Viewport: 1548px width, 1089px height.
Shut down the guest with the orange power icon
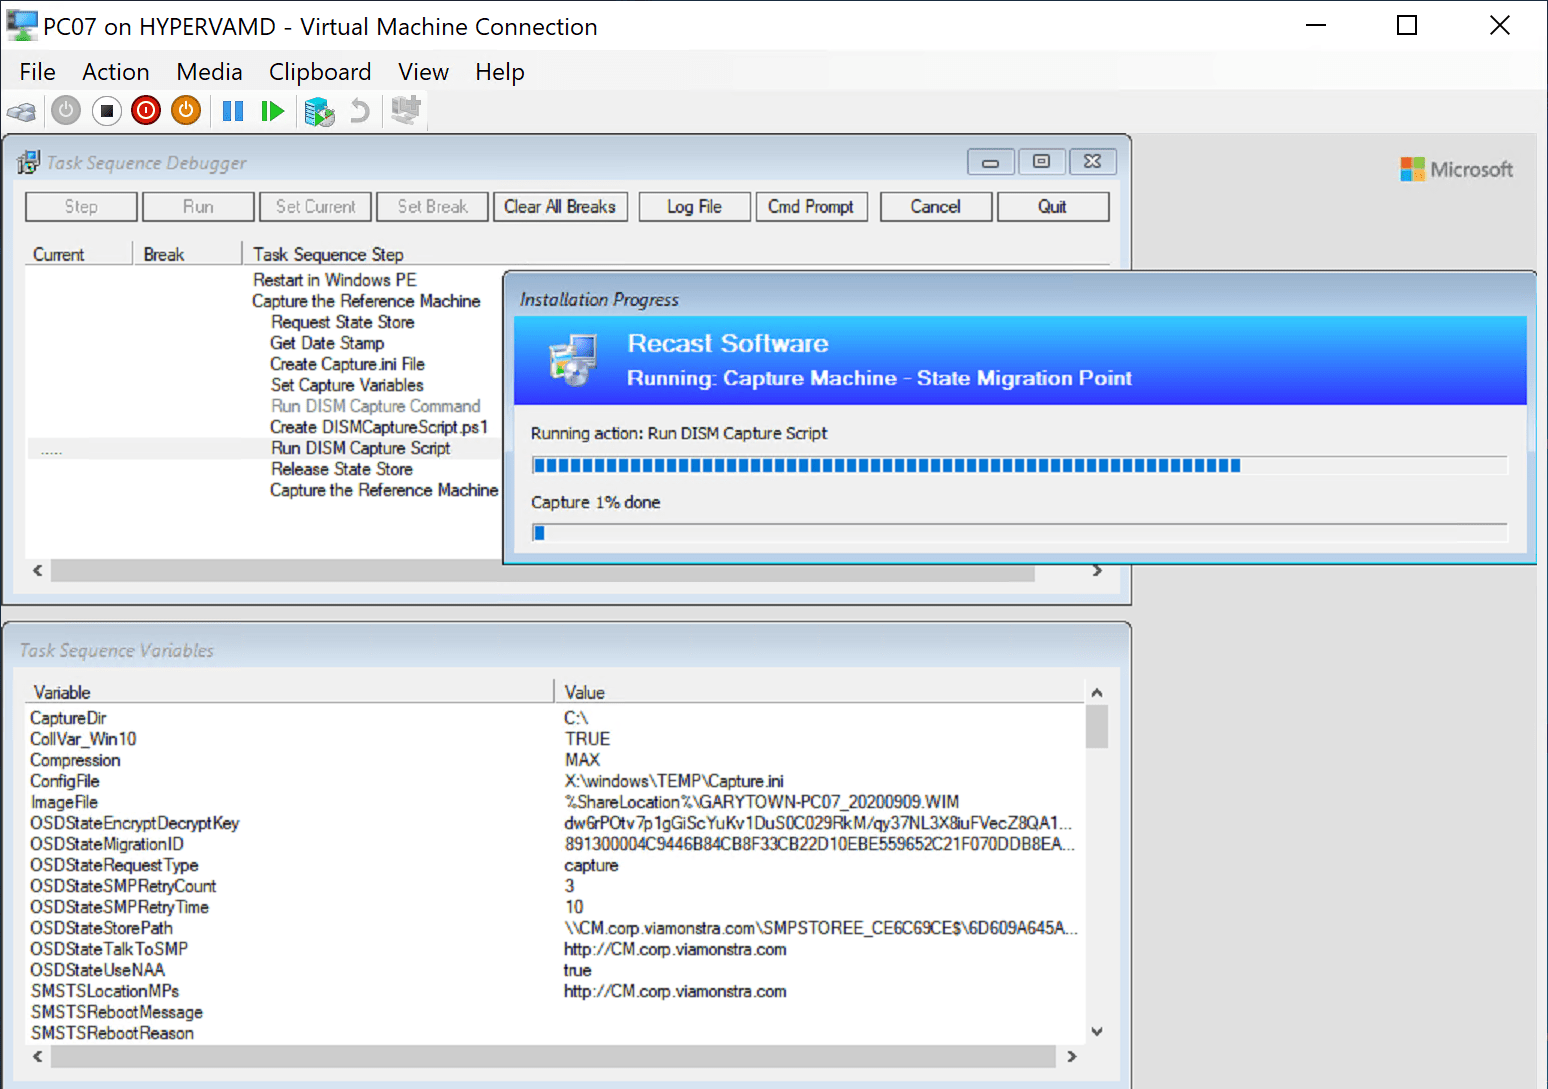(185, 110)
